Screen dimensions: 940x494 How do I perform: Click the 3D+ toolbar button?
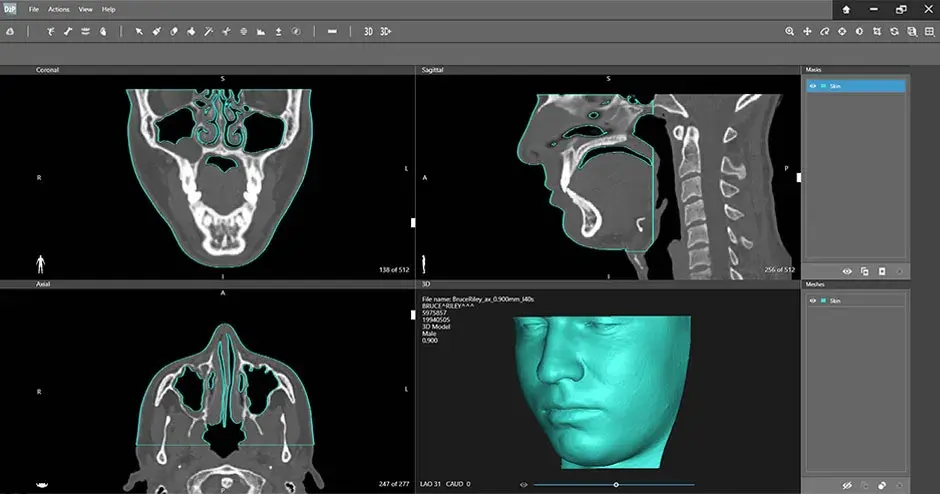[386, 31]
